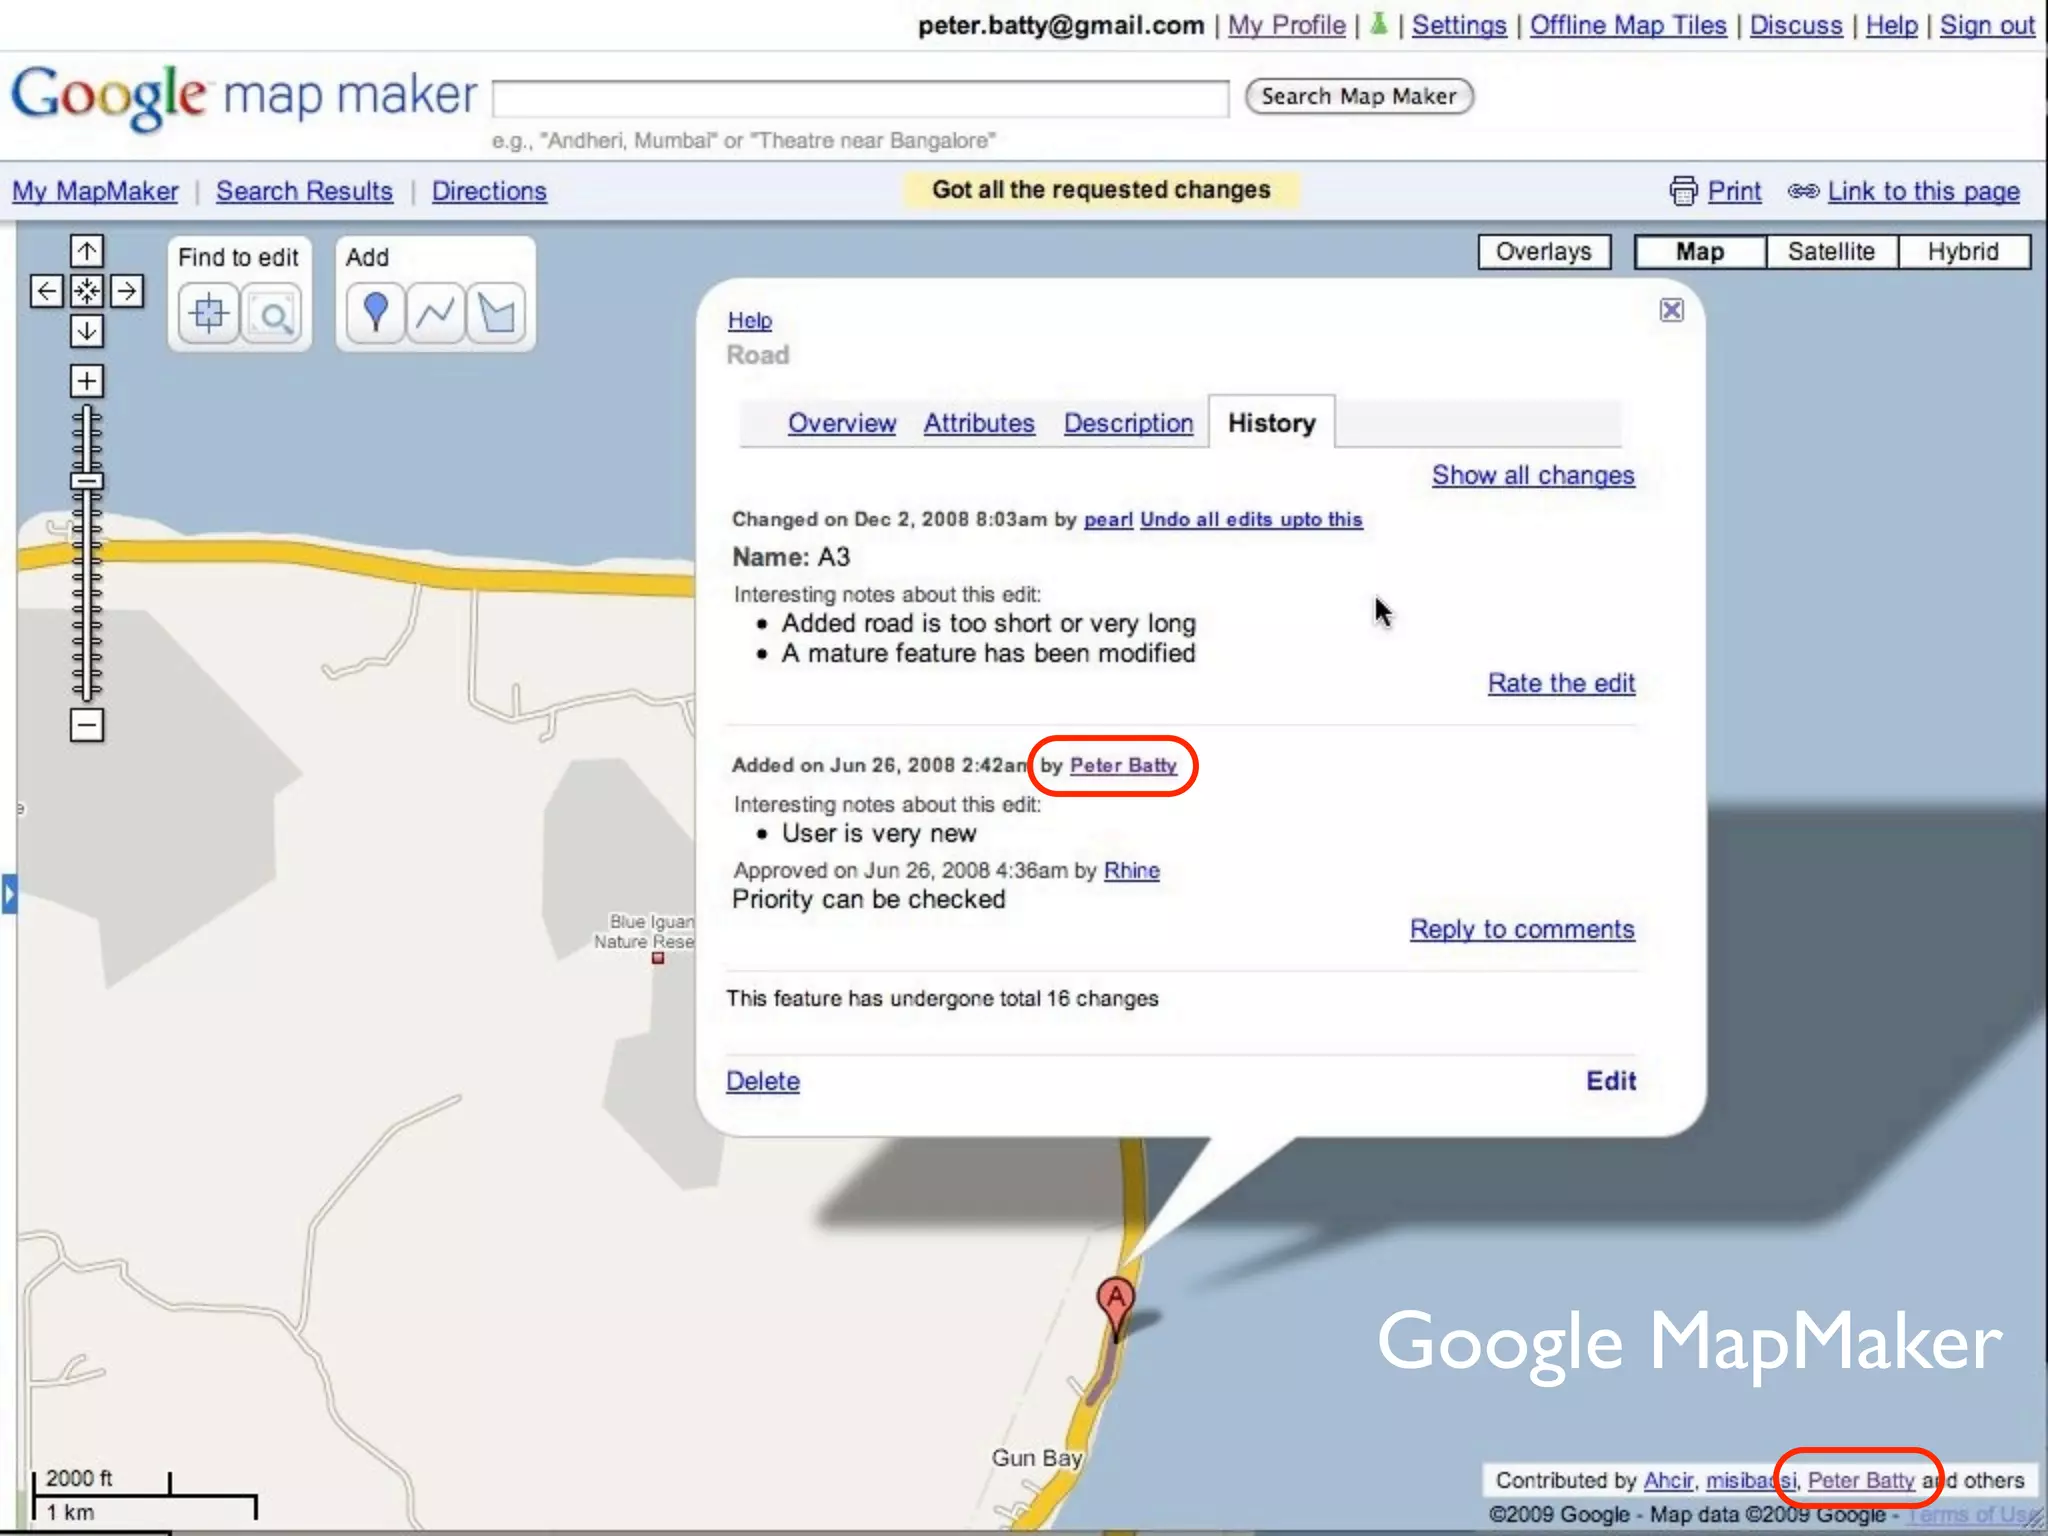Click the center map pan button

[87, 291]
